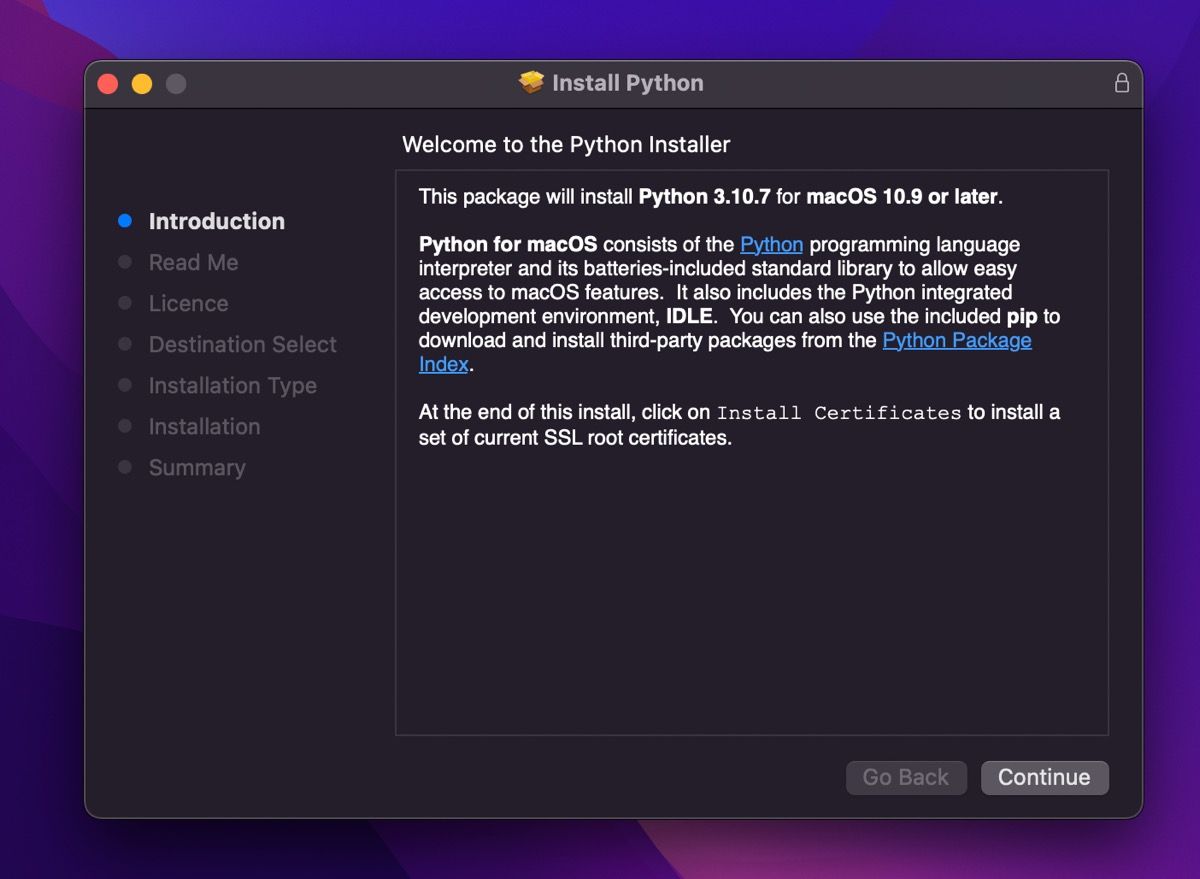
Task: Select the Licence step
Action: point(188,303)
